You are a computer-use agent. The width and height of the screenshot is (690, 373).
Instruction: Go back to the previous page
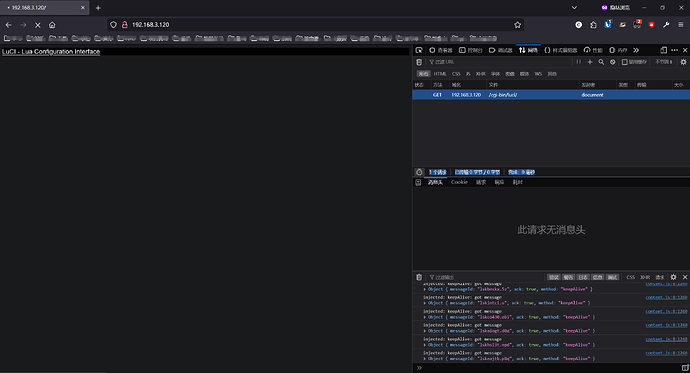coord(8,25)
